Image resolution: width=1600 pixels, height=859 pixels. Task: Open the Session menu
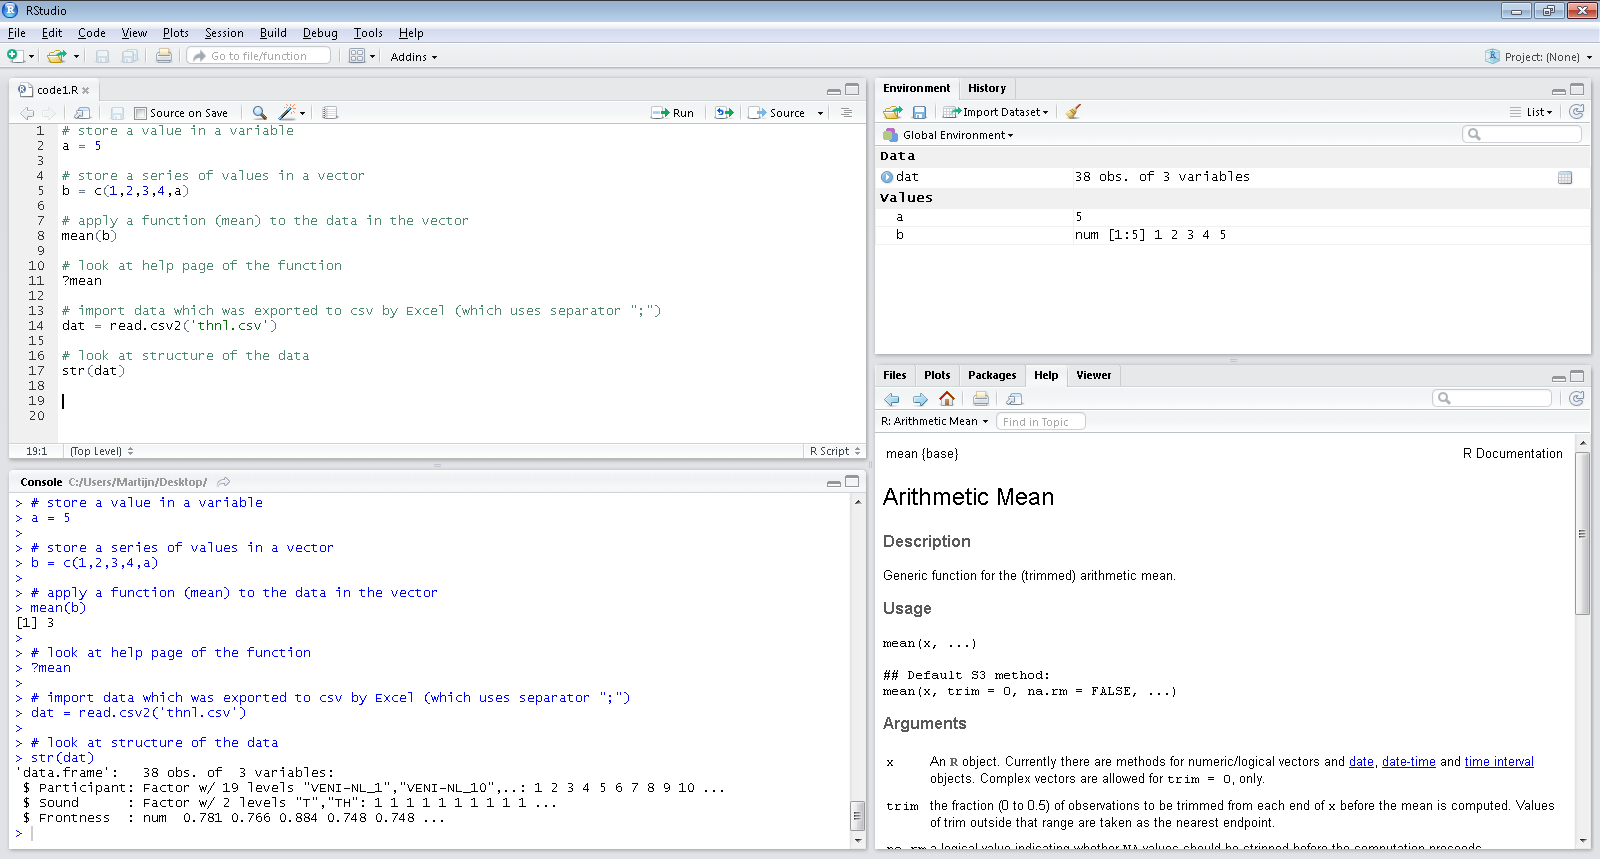[x=224, y=33]
